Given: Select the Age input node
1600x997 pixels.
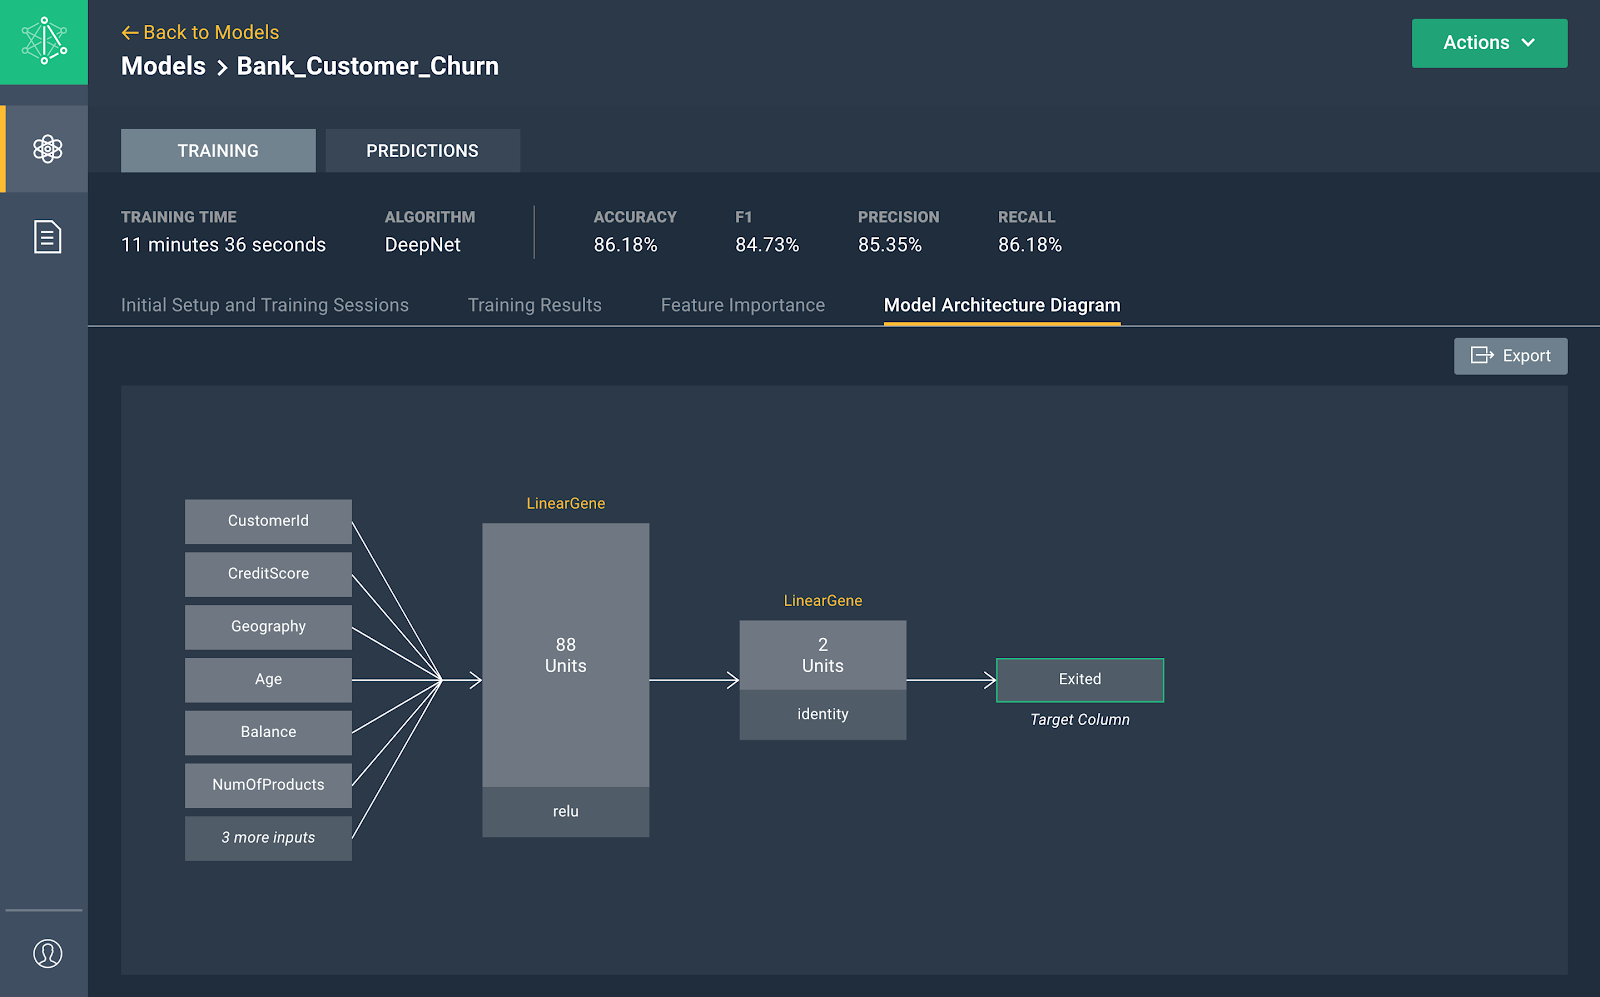Looking at the screenshot, I should [x=268, y=680].
